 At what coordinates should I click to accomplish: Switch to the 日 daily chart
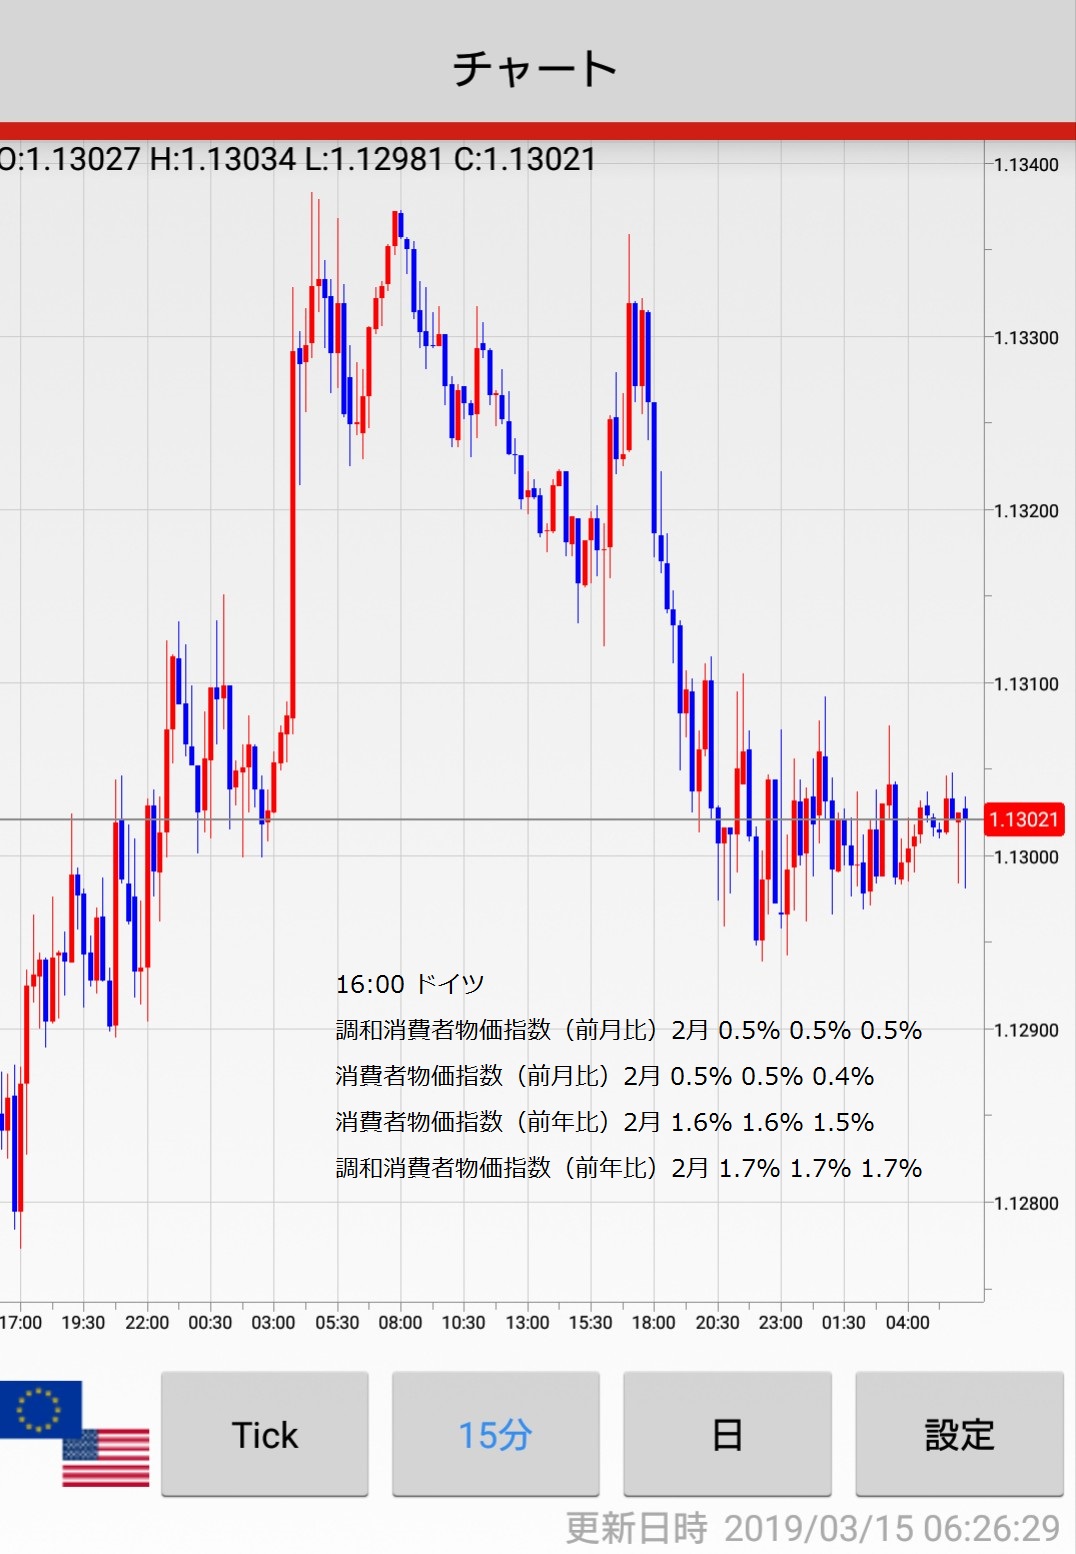[727, 1434]
